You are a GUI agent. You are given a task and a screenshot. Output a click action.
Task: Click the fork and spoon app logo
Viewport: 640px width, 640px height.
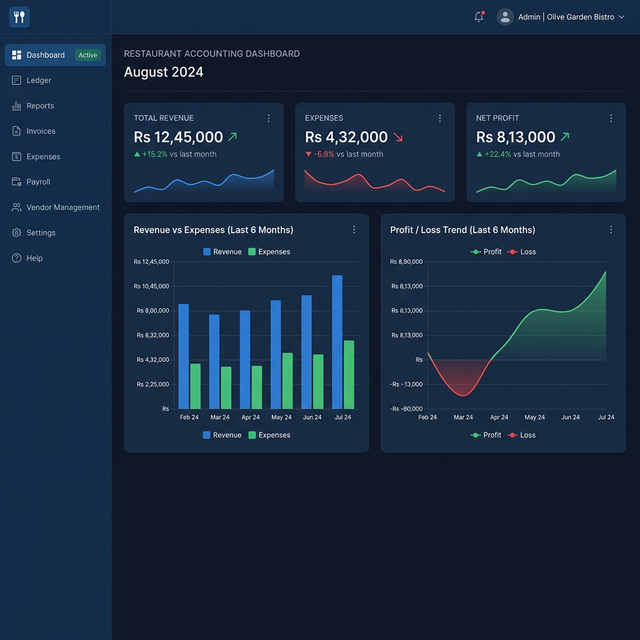pos(19,17)
